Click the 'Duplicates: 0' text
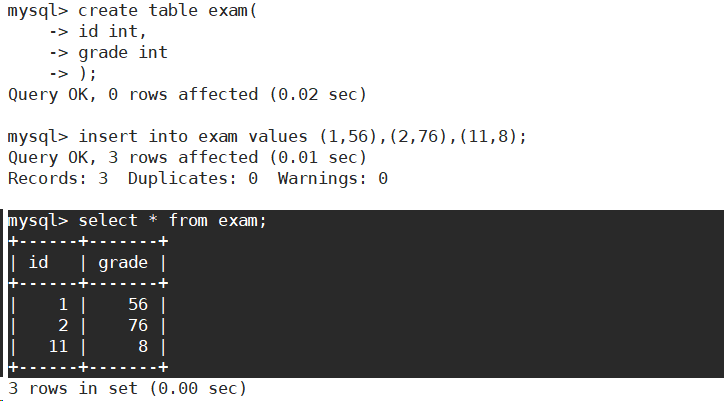The width and height of the screenshot is (724, 401). point(193,178)
